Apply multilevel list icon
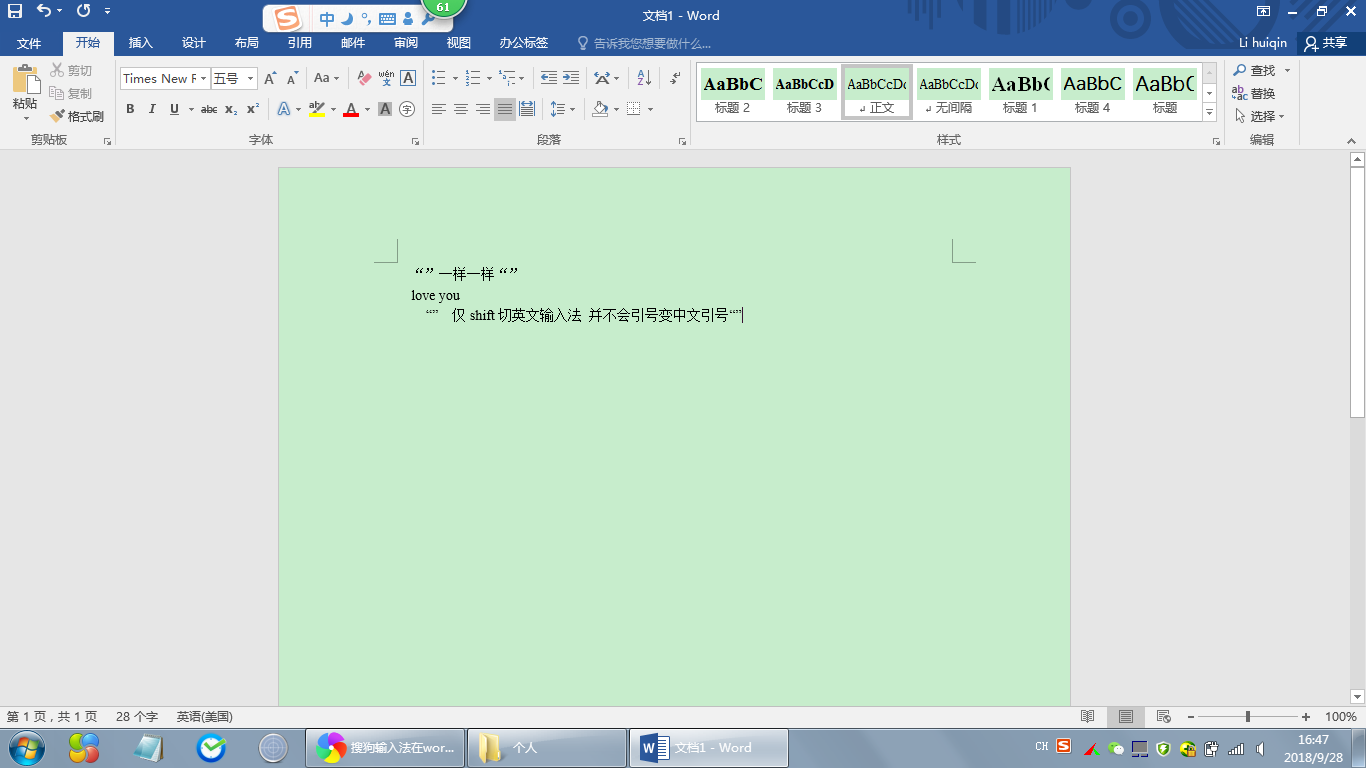1366x768 pixels. click(x=507, y=78)
